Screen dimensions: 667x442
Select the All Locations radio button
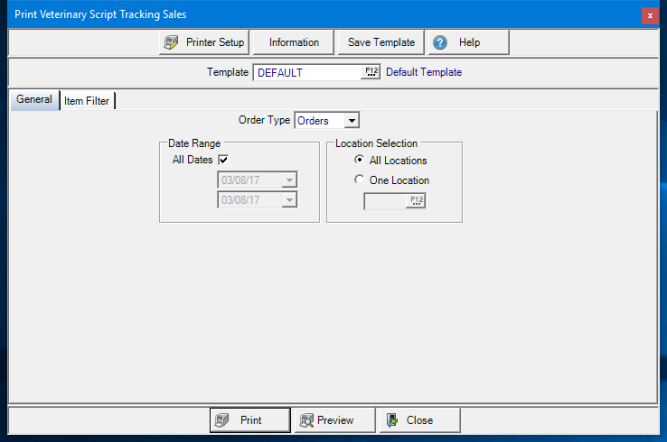(359, 160)
